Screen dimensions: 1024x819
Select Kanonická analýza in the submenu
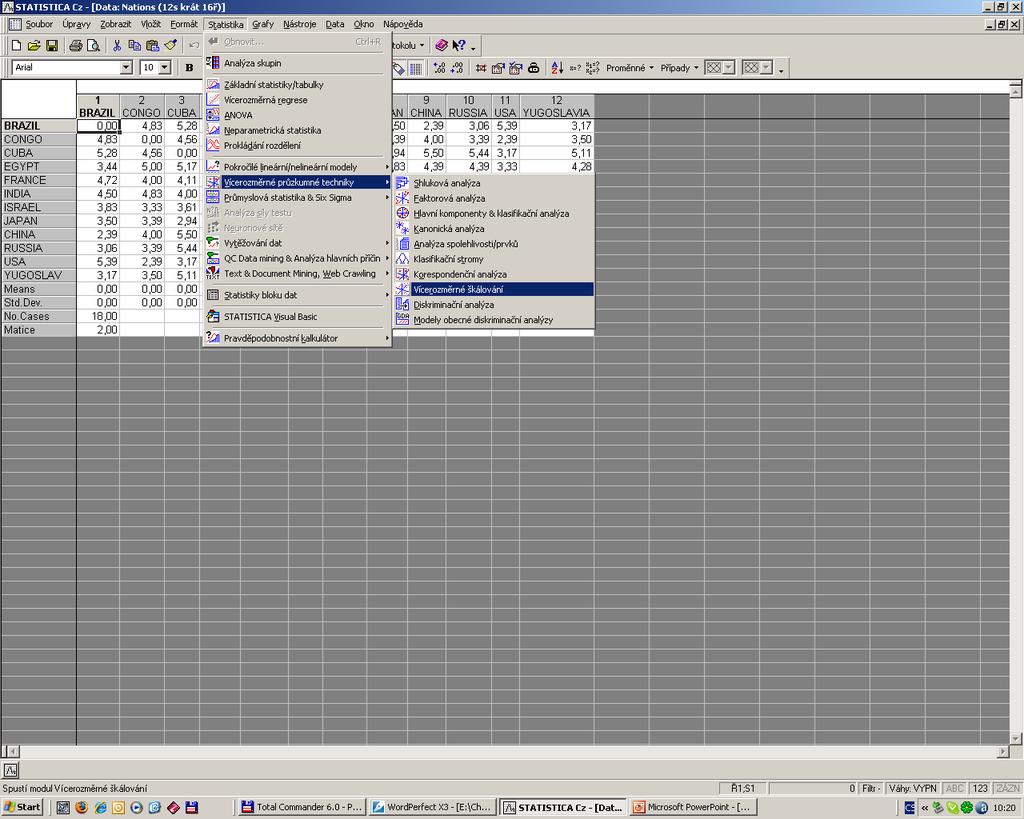[494, 229]
